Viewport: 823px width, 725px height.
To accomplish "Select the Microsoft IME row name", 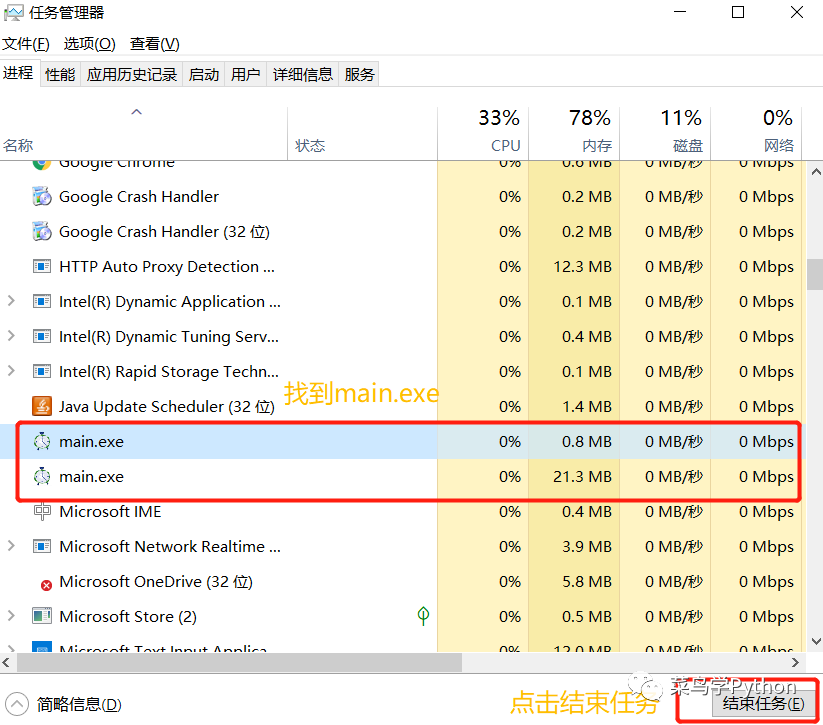I will [110, 511].
